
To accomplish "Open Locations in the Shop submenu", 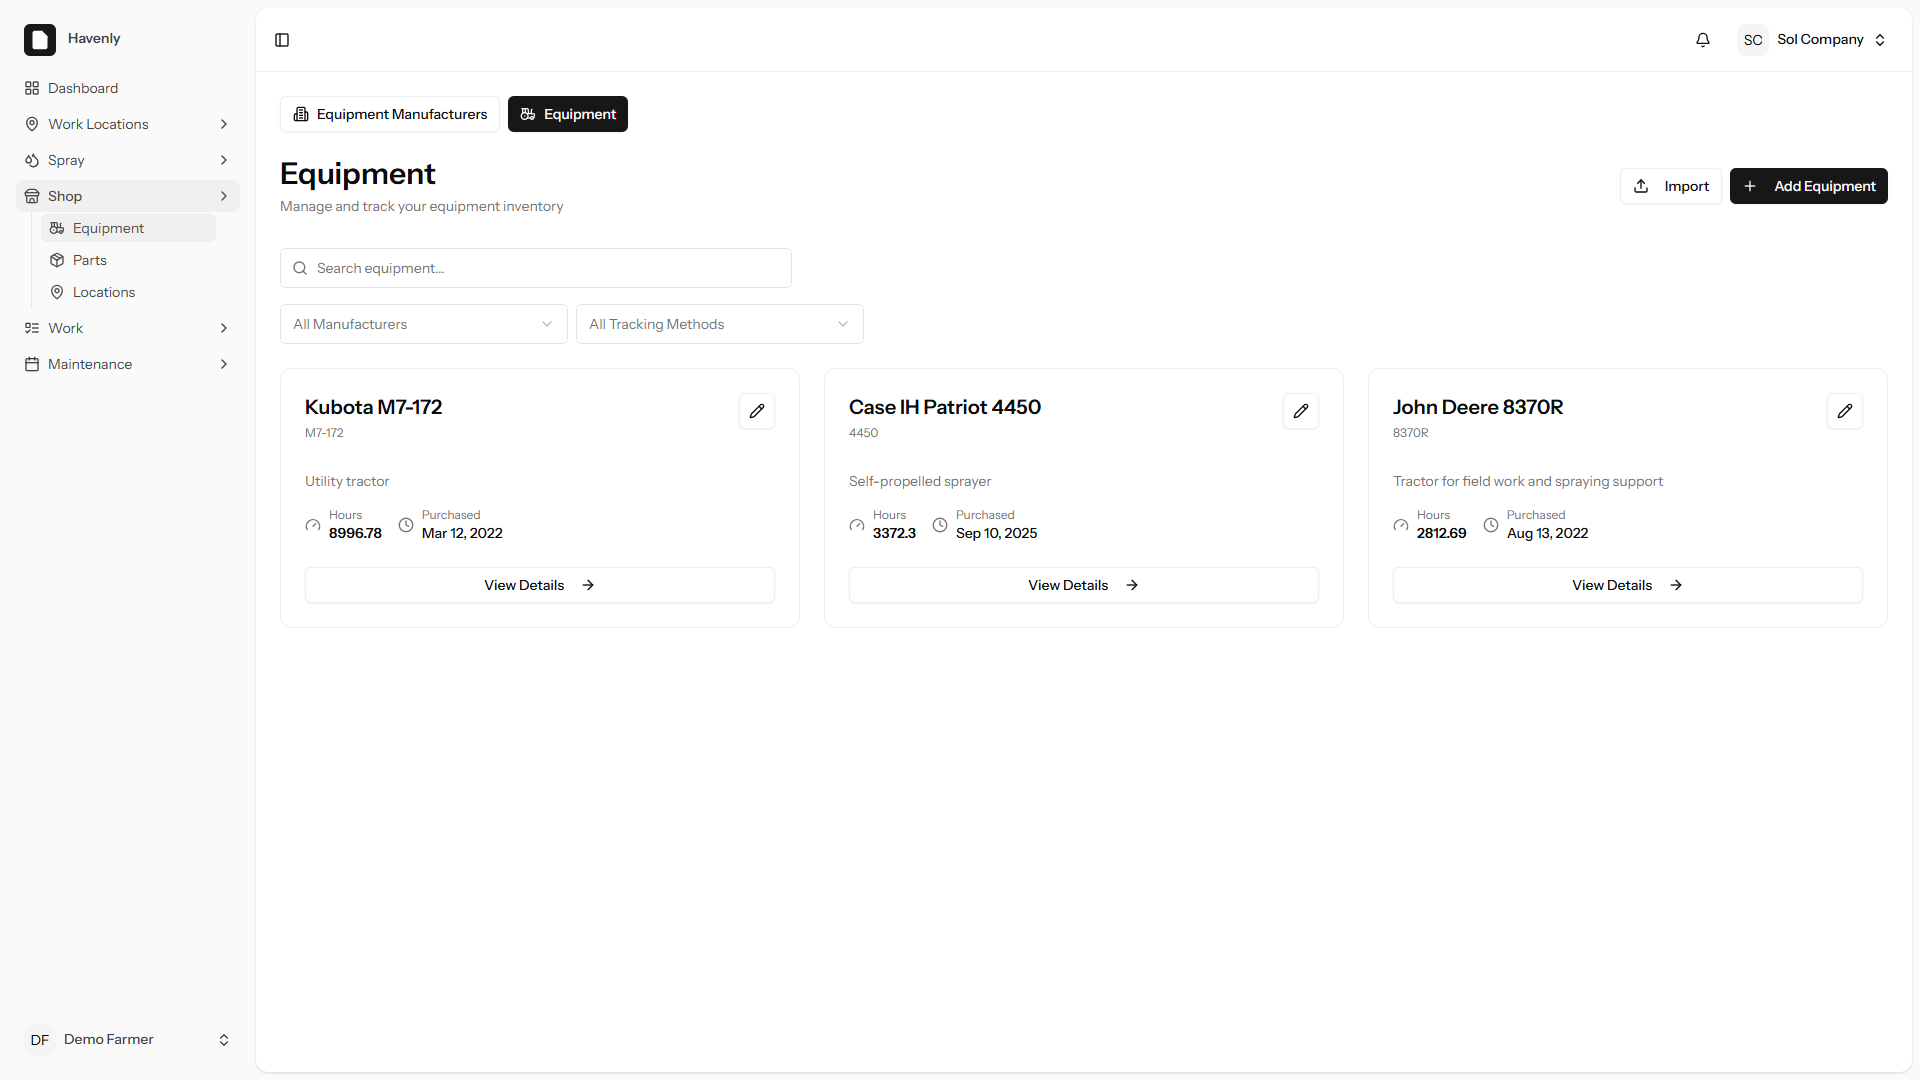I will [128, 292].
